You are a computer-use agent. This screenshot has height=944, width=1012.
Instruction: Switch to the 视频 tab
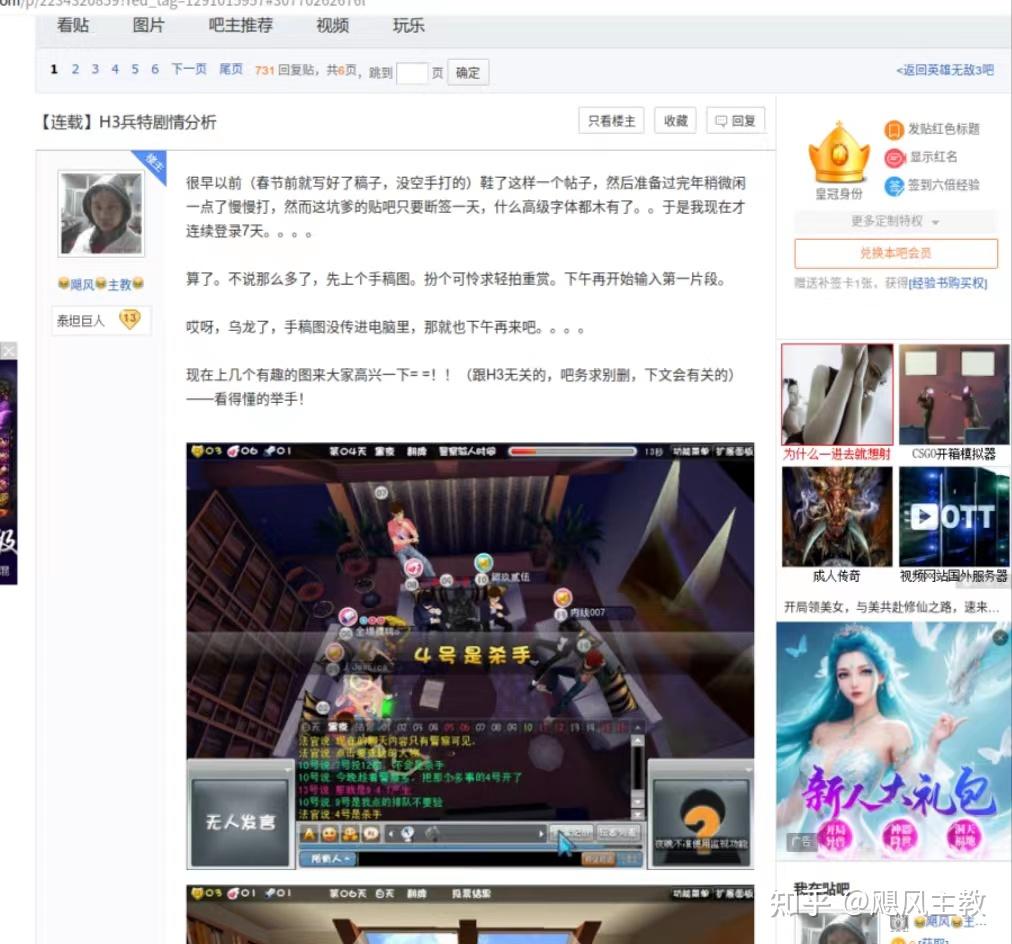(x=332, y=26)
